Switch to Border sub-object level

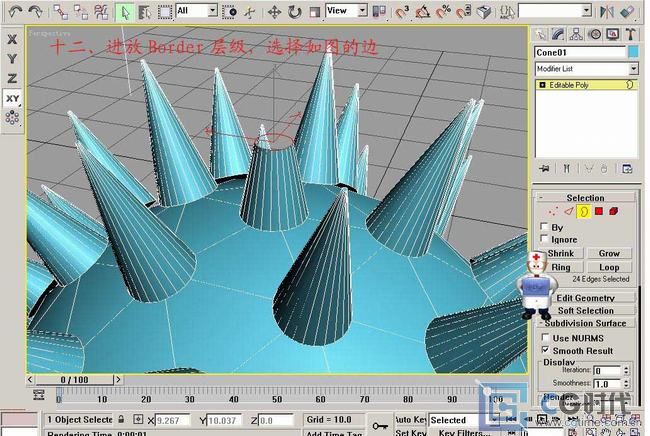coord(584,212)
